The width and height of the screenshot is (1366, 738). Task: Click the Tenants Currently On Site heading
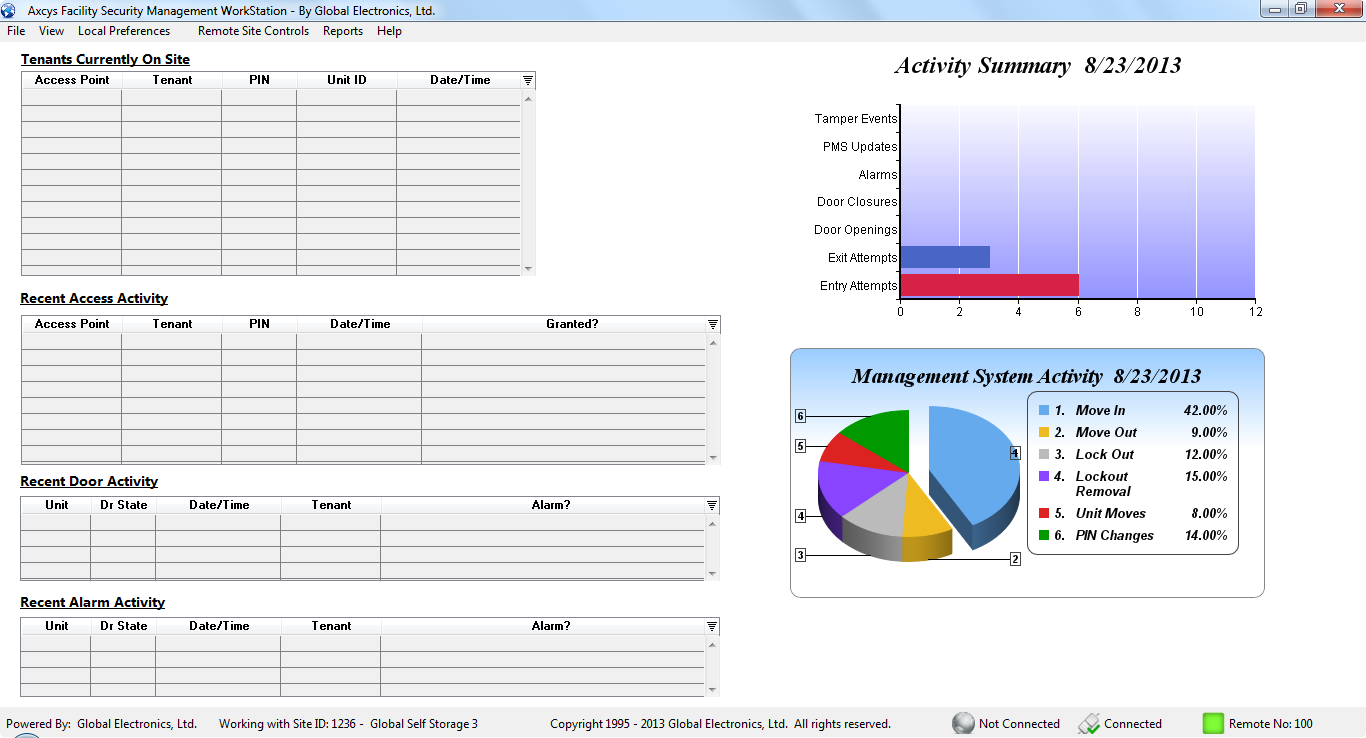105,59
